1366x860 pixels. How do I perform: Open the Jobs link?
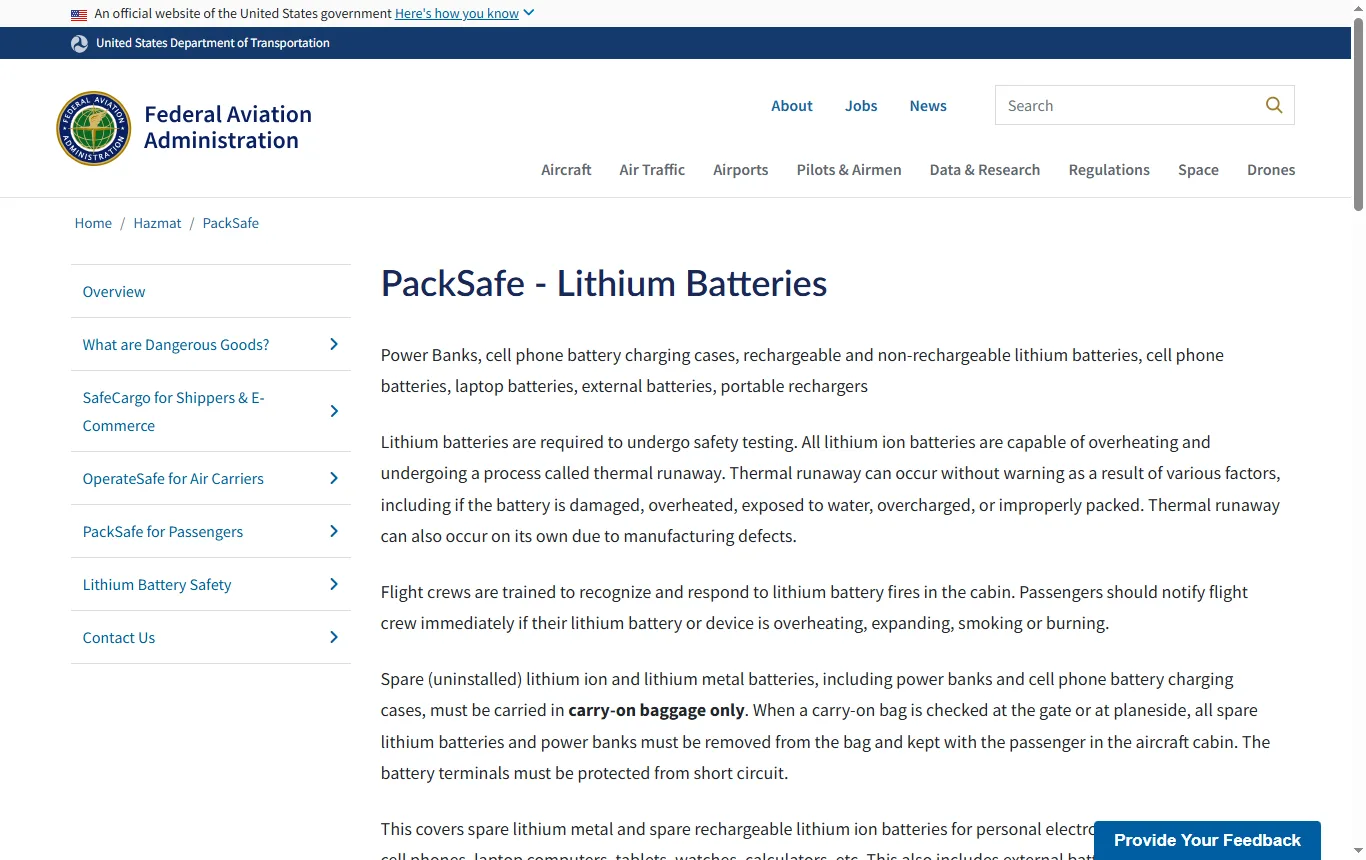tap(861, 106)
